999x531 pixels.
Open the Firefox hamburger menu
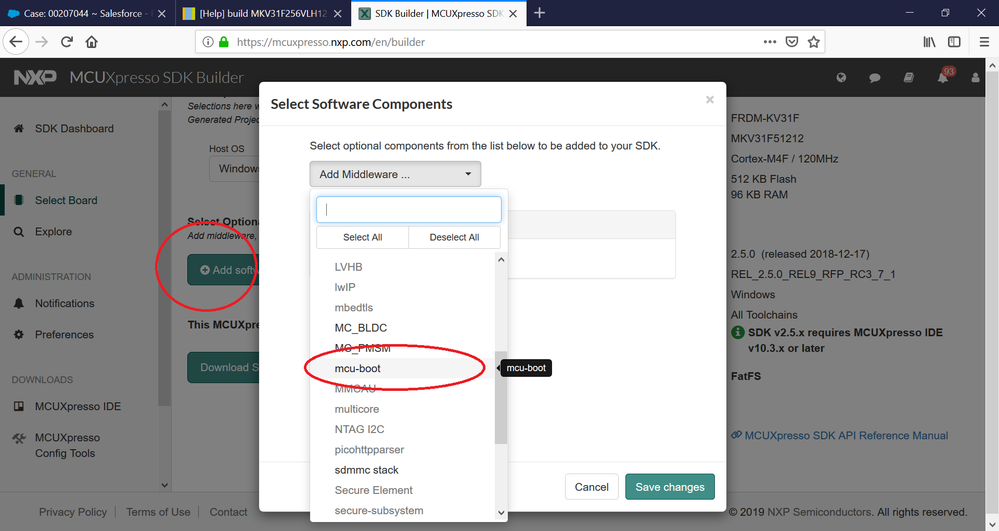[x=984, y=42]
